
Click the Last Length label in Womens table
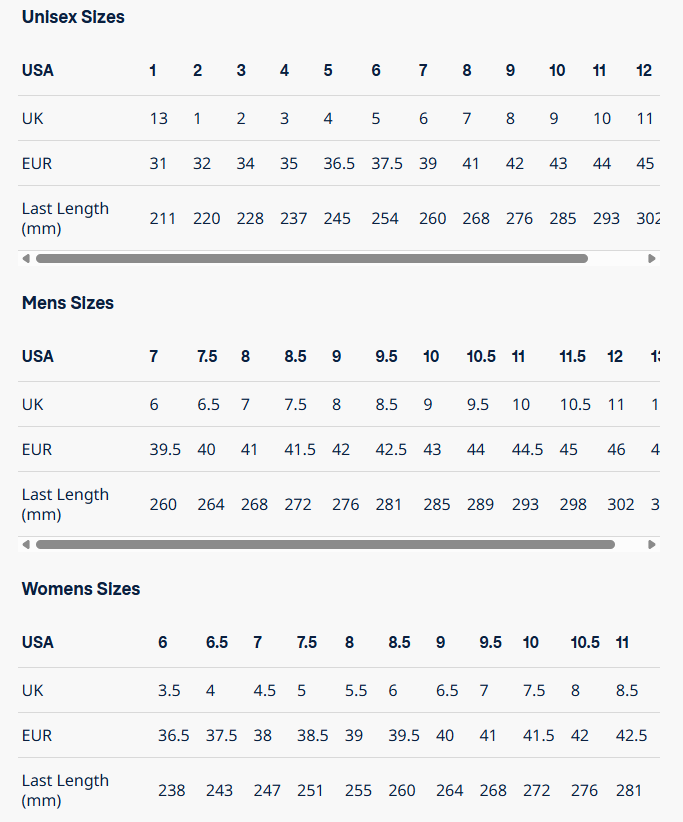coord(65,790)
